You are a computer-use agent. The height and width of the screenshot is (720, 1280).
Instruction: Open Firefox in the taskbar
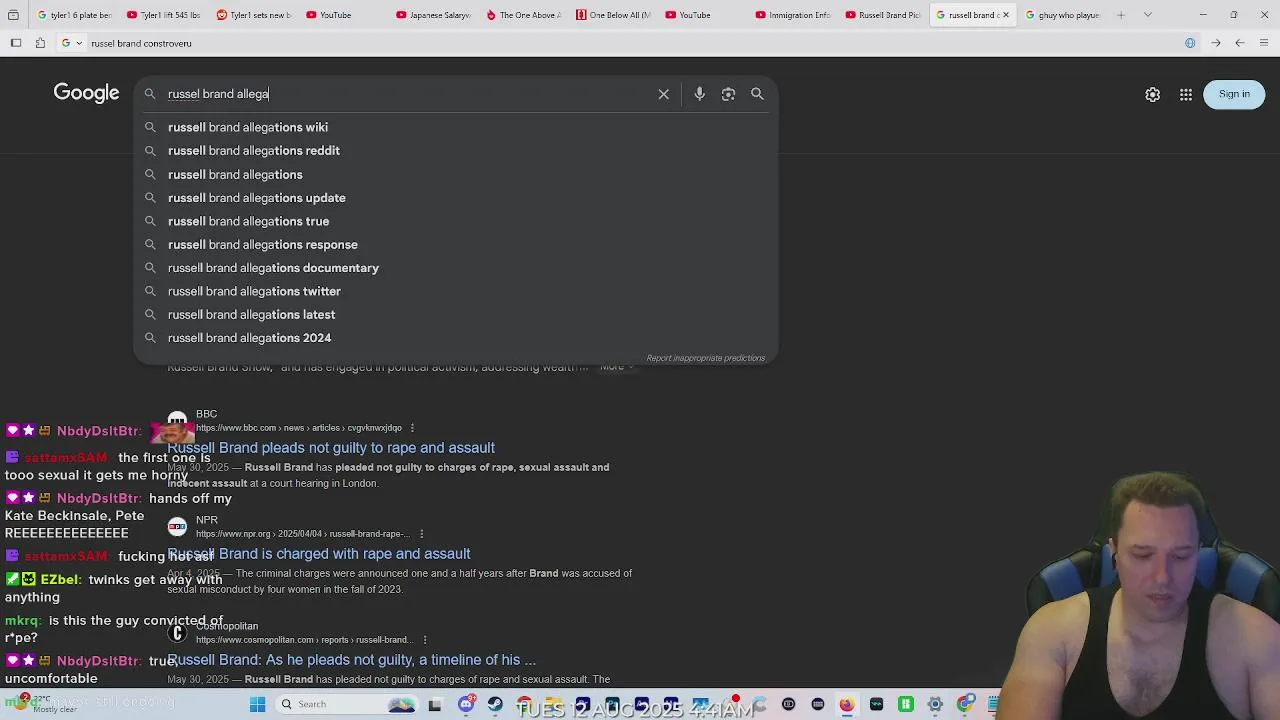[847, 704]
